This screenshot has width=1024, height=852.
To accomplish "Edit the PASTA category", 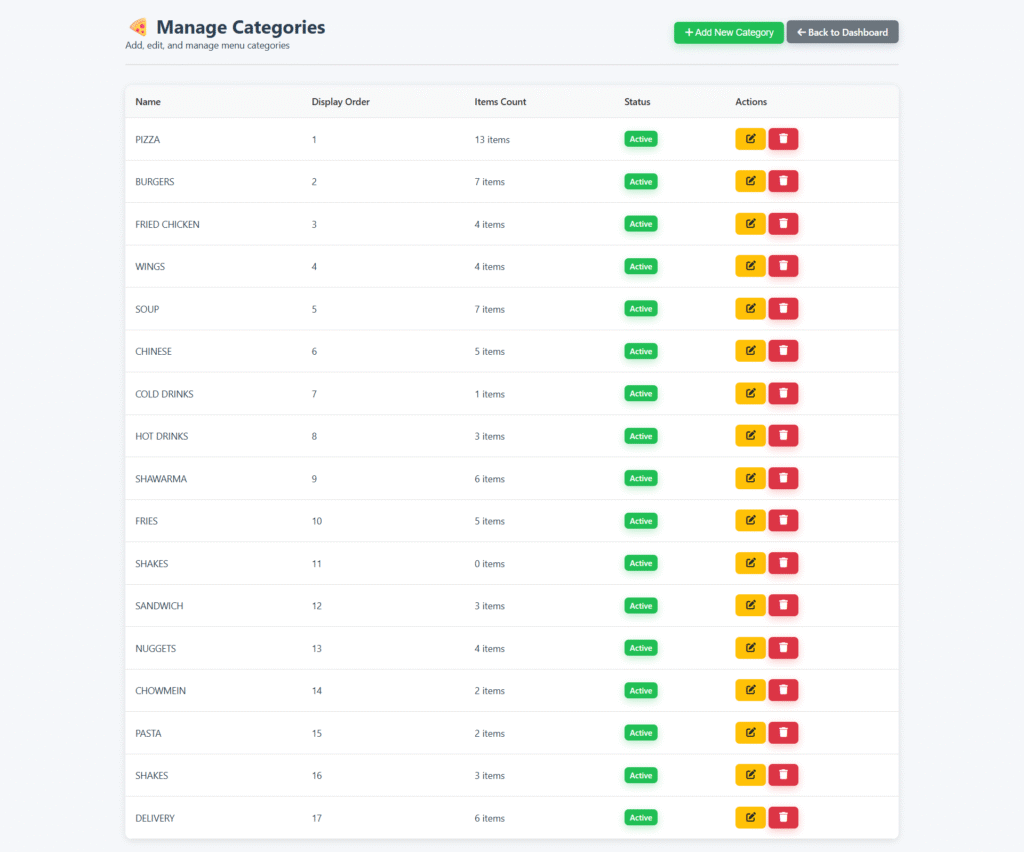I will point(750,733).
